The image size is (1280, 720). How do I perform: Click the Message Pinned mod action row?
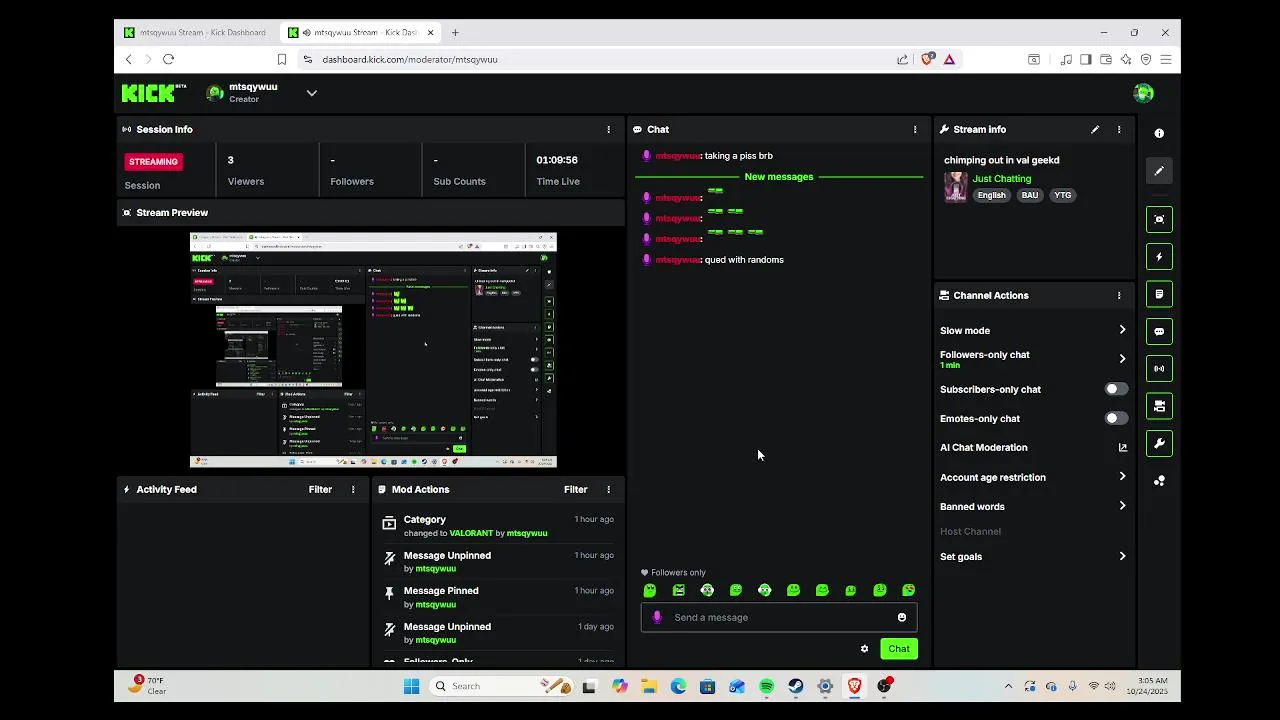click(x=497, y=597)
